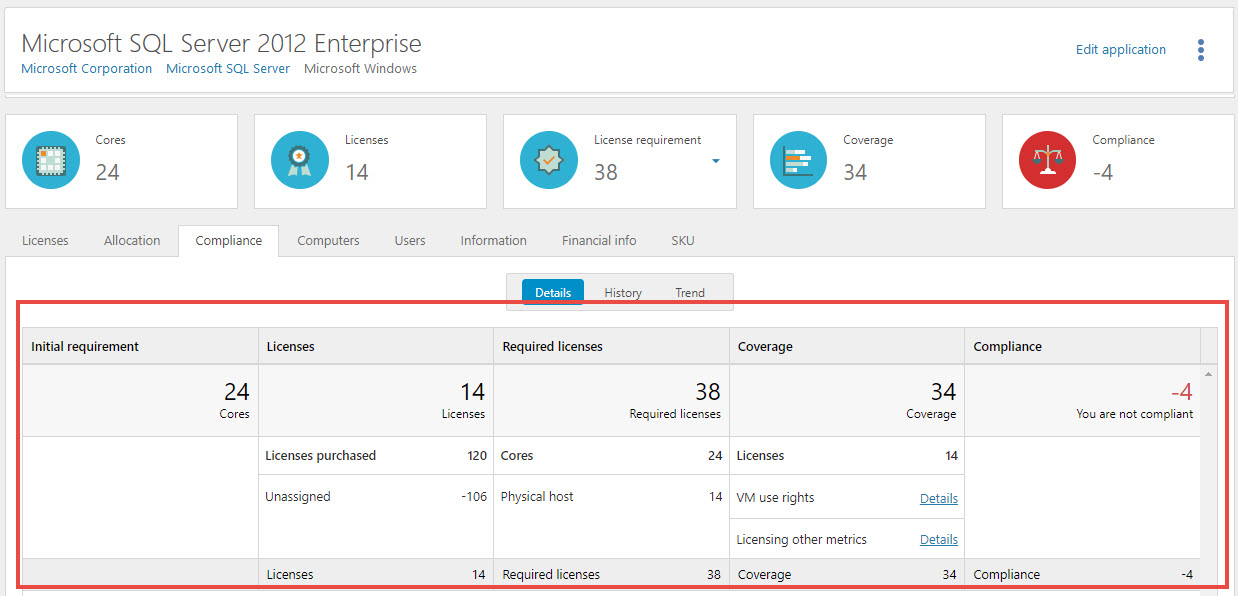Viewport: 1238px width, 596px height.
Task: Open Microsoft SQL Server link
Action: point(228,69)
